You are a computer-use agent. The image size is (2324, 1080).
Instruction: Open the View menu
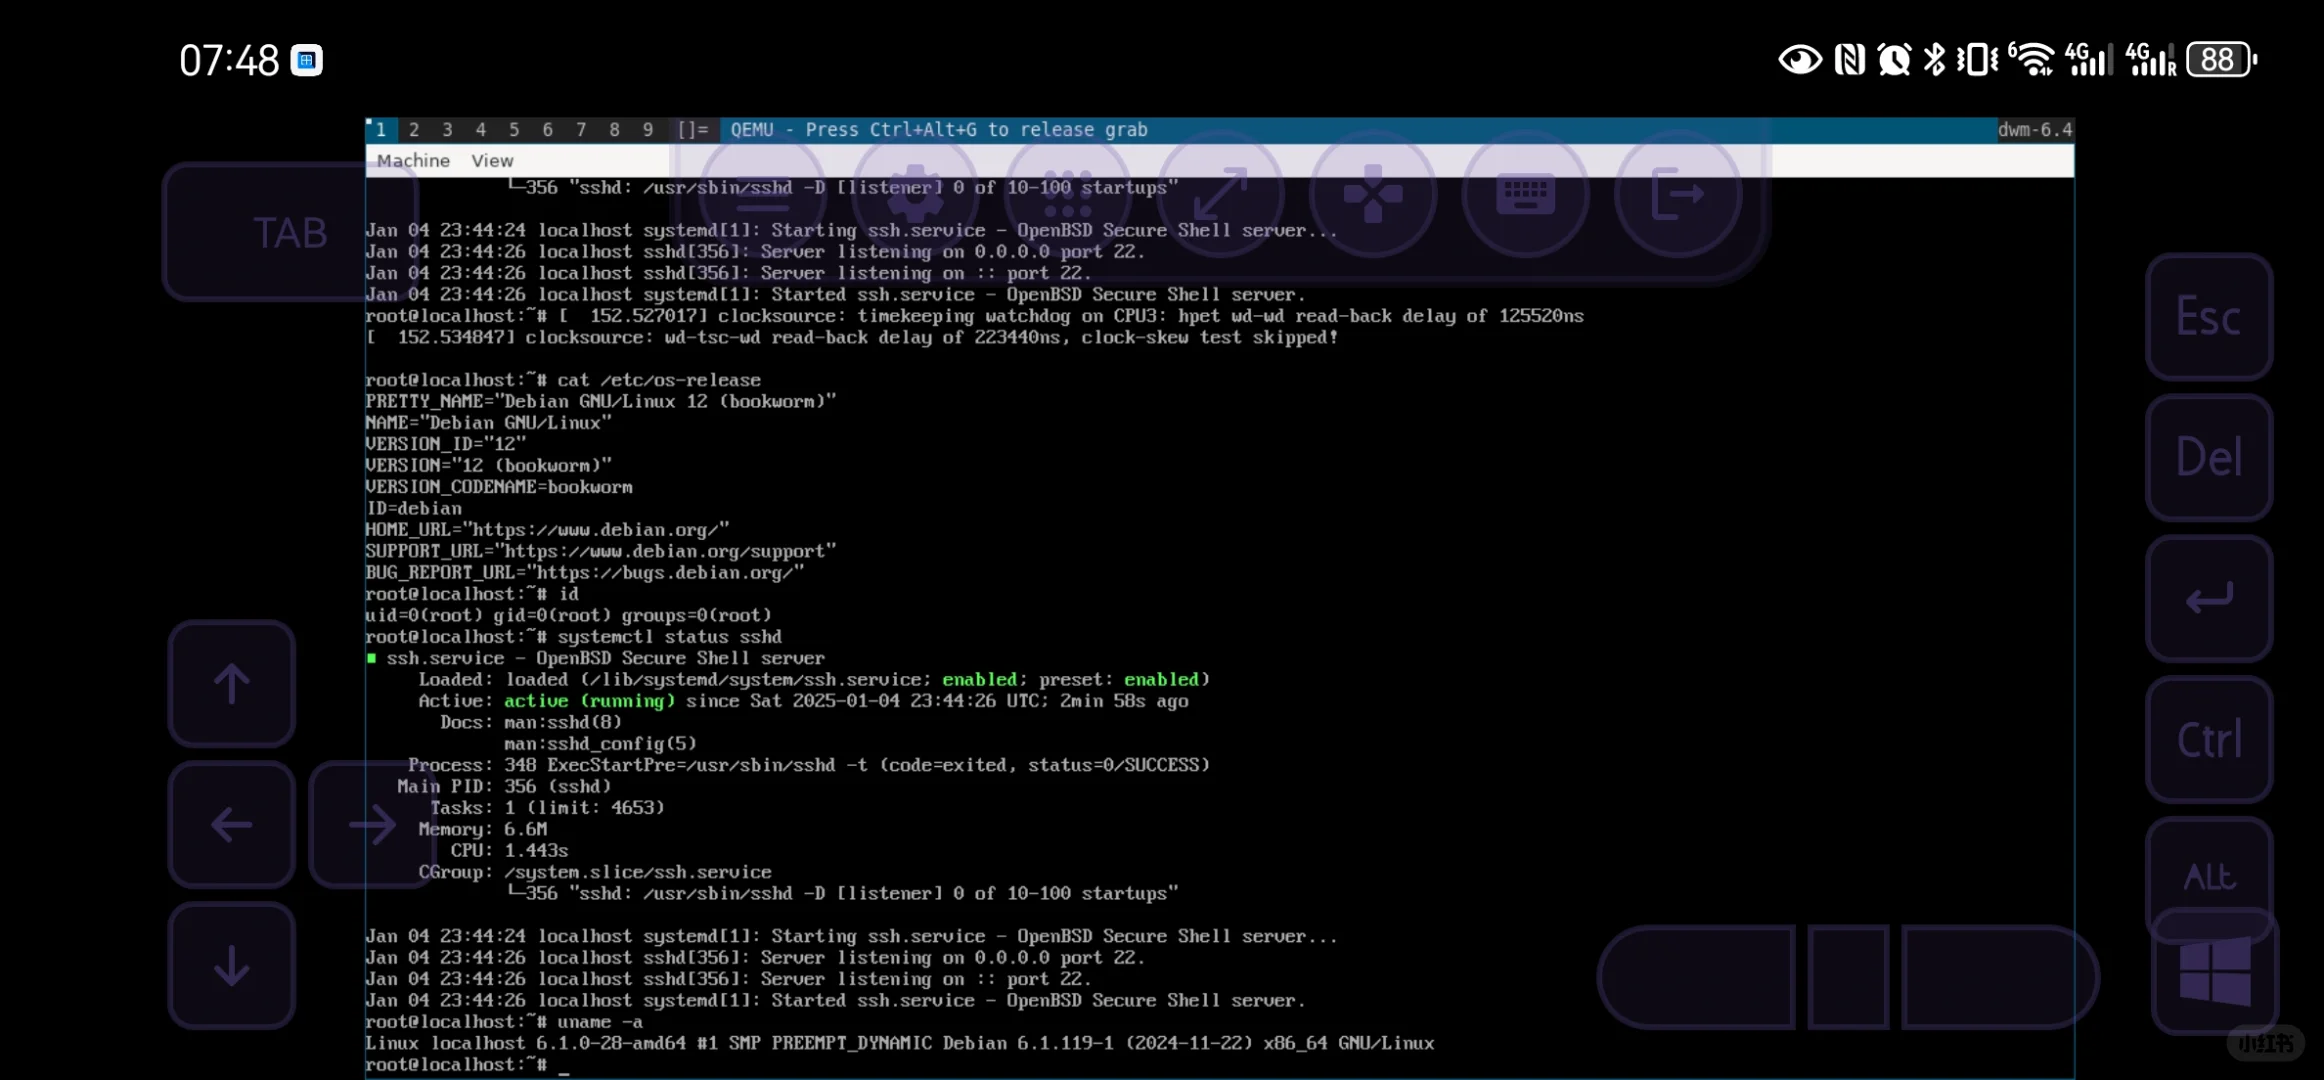[492, 161]
